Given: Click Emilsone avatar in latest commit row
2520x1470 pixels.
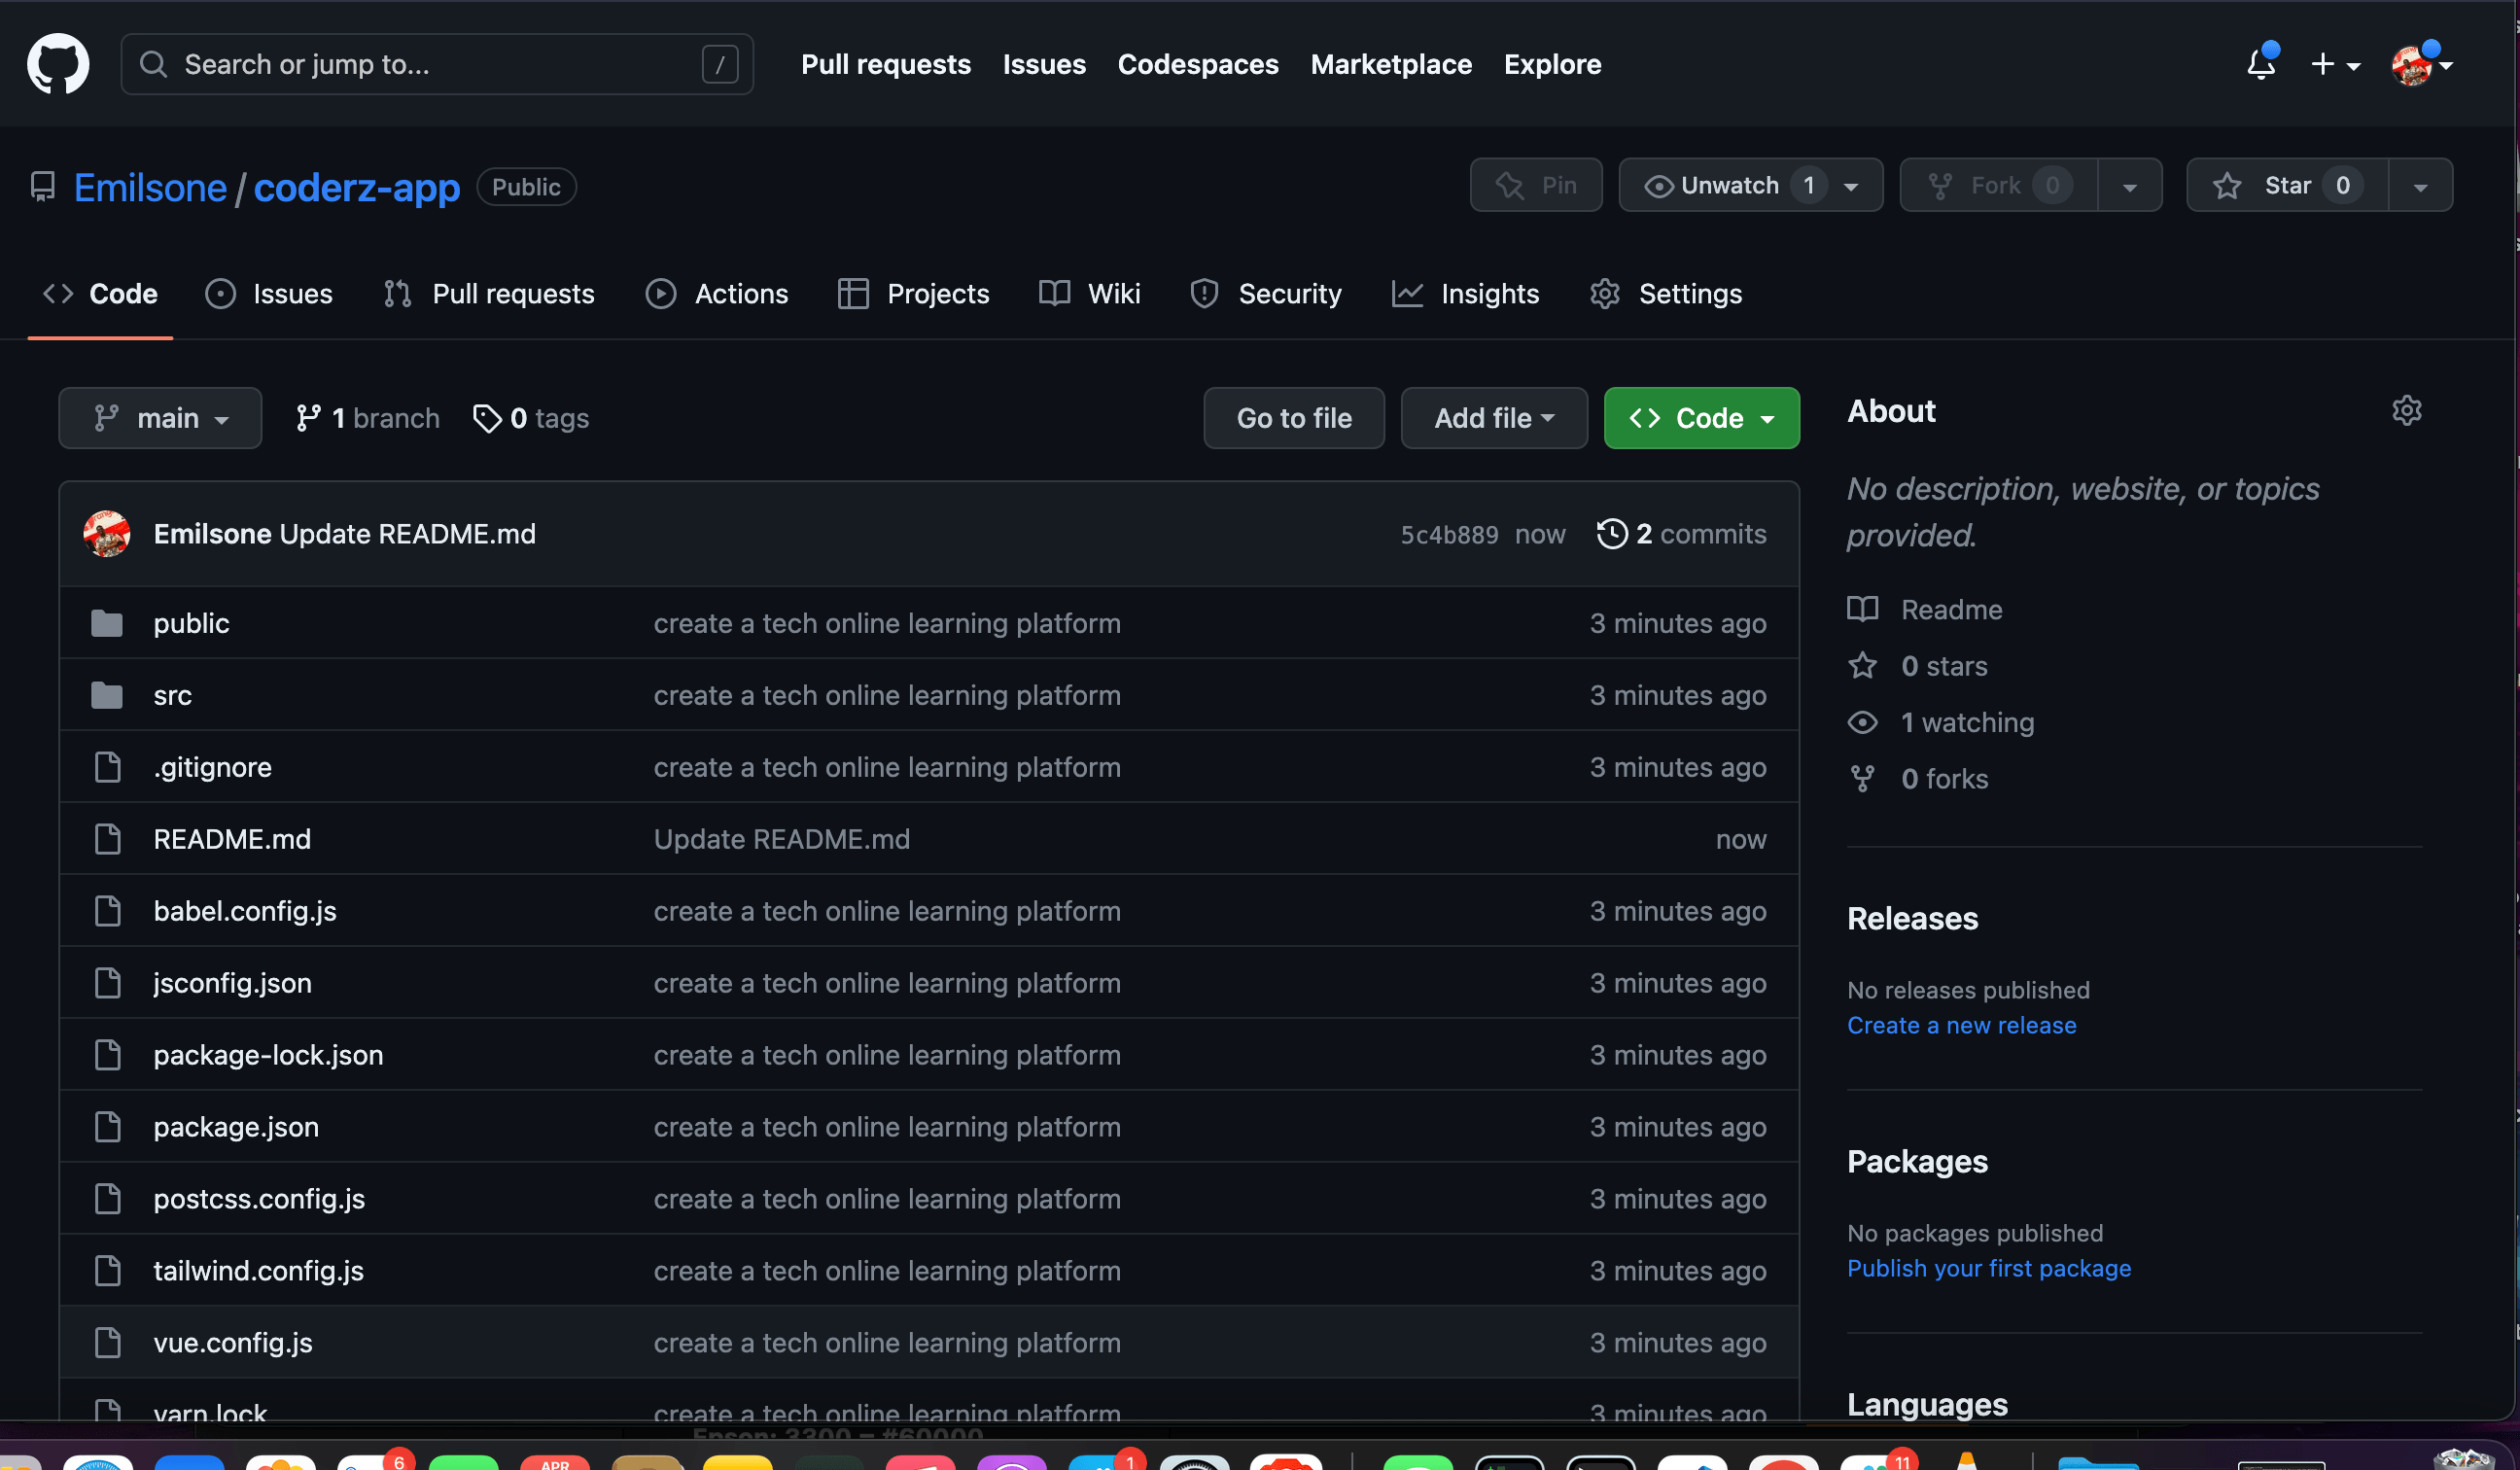Looking at the screenshot, I should pyautogui.click(x=106, y=534).
